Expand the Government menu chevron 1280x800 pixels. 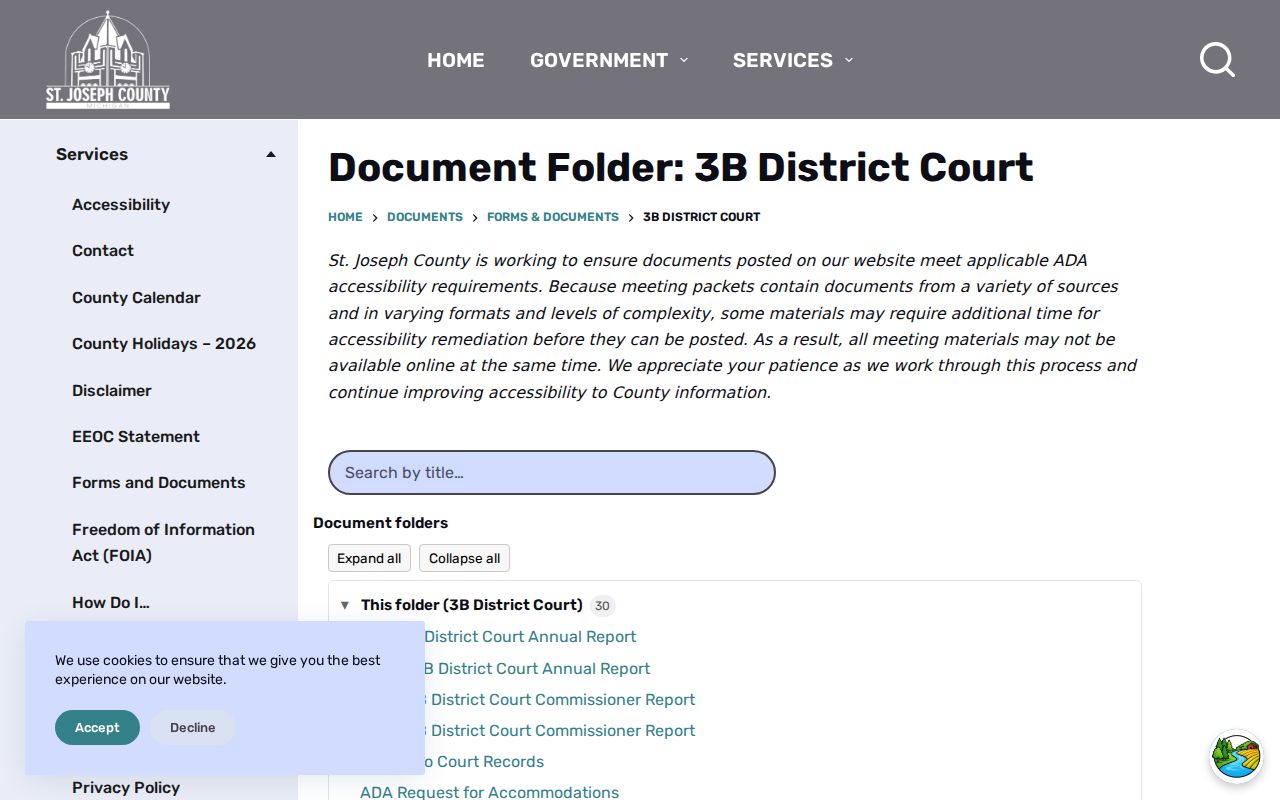click(684, 60)
